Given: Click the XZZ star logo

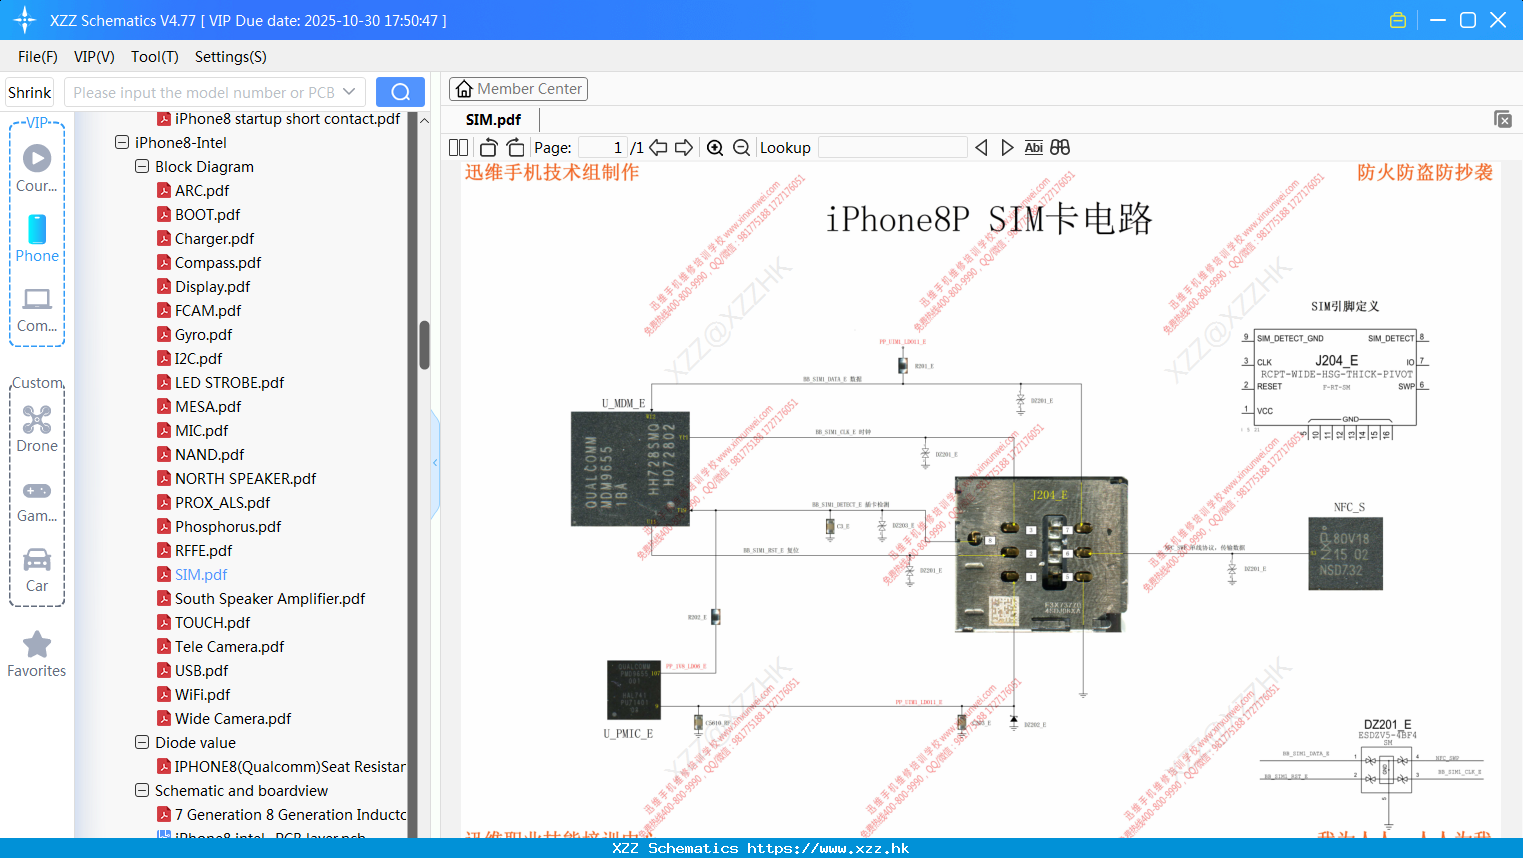Looking at the screenshot, I should (25, 20).
